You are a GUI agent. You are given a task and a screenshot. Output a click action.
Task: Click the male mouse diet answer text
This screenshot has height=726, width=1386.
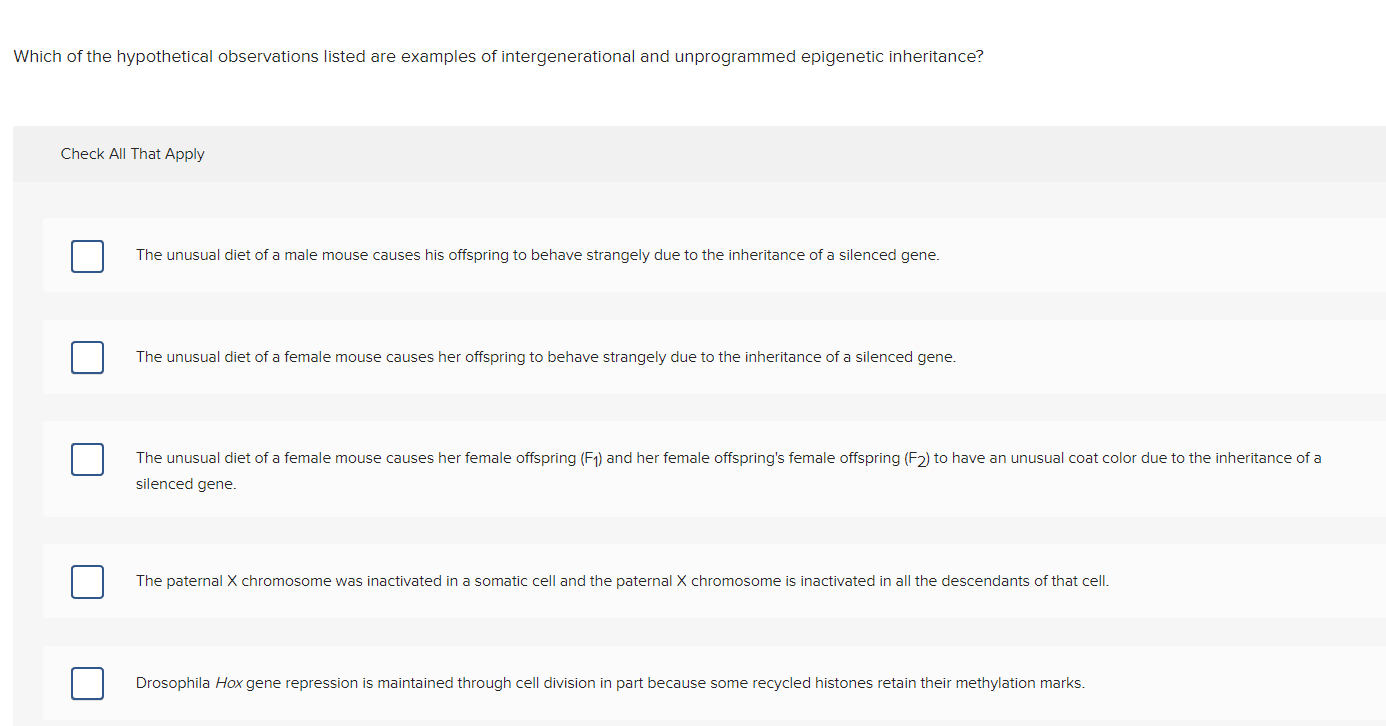[538, 255]
